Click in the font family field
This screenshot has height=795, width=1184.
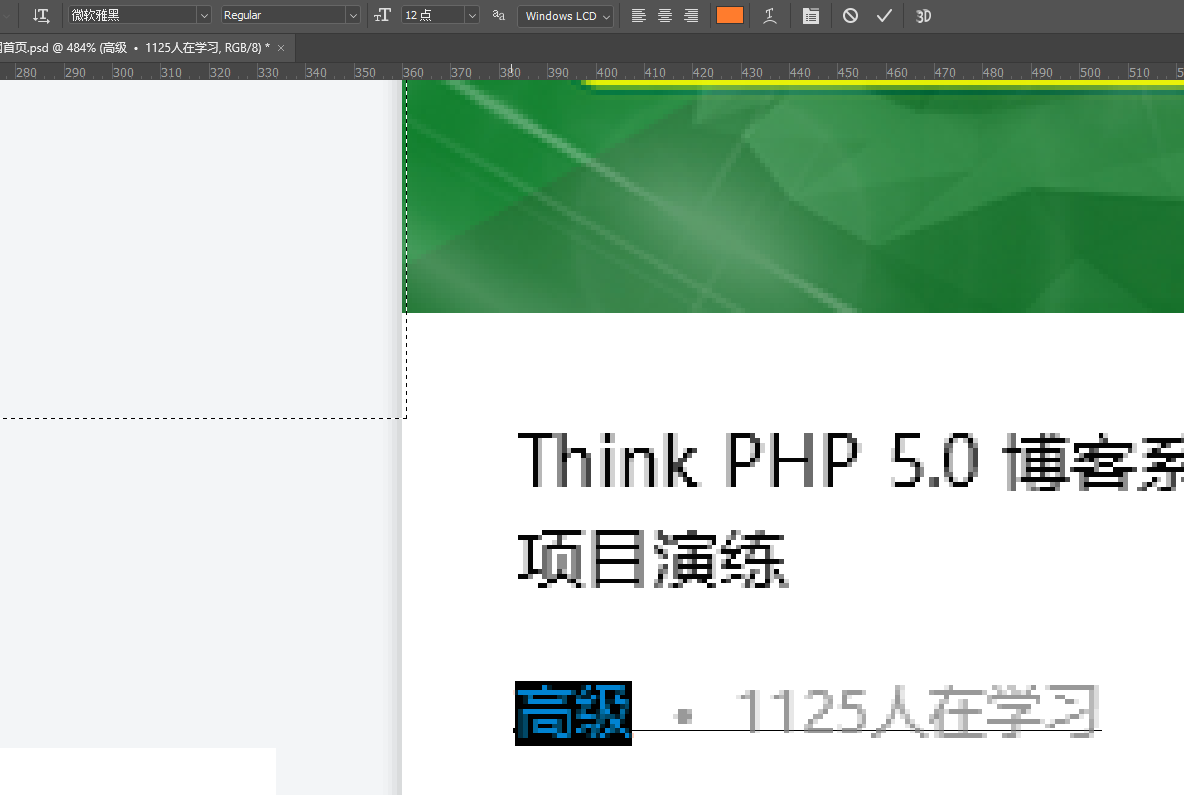pyautogui.click(x=133, y=15)
